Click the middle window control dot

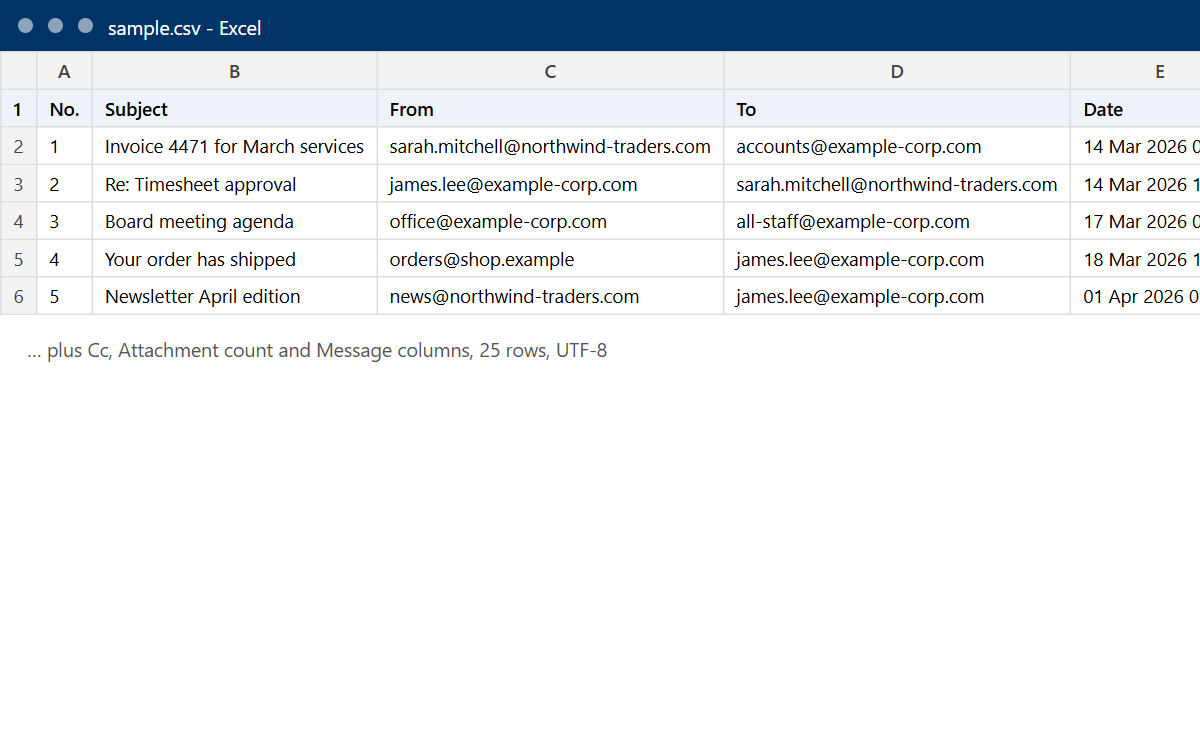56,26
